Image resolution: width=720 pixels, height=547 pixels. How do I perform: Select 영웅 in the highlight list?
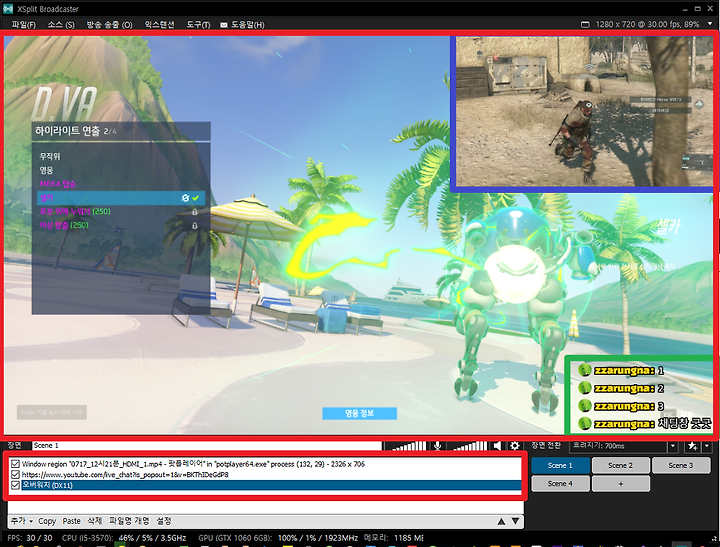click(x=46, y=170)
